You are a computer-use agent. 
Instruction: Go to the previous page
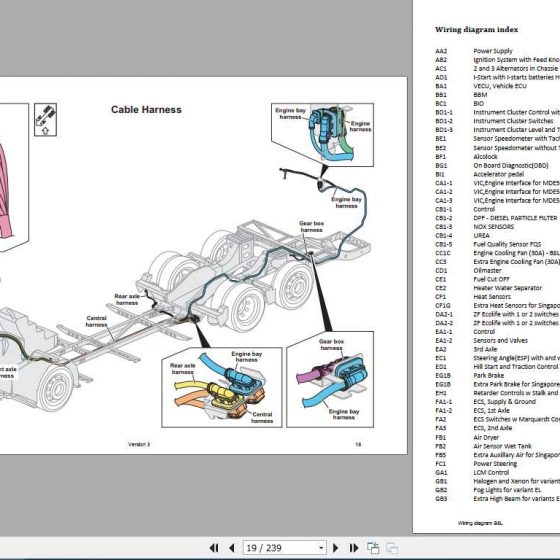232,548
